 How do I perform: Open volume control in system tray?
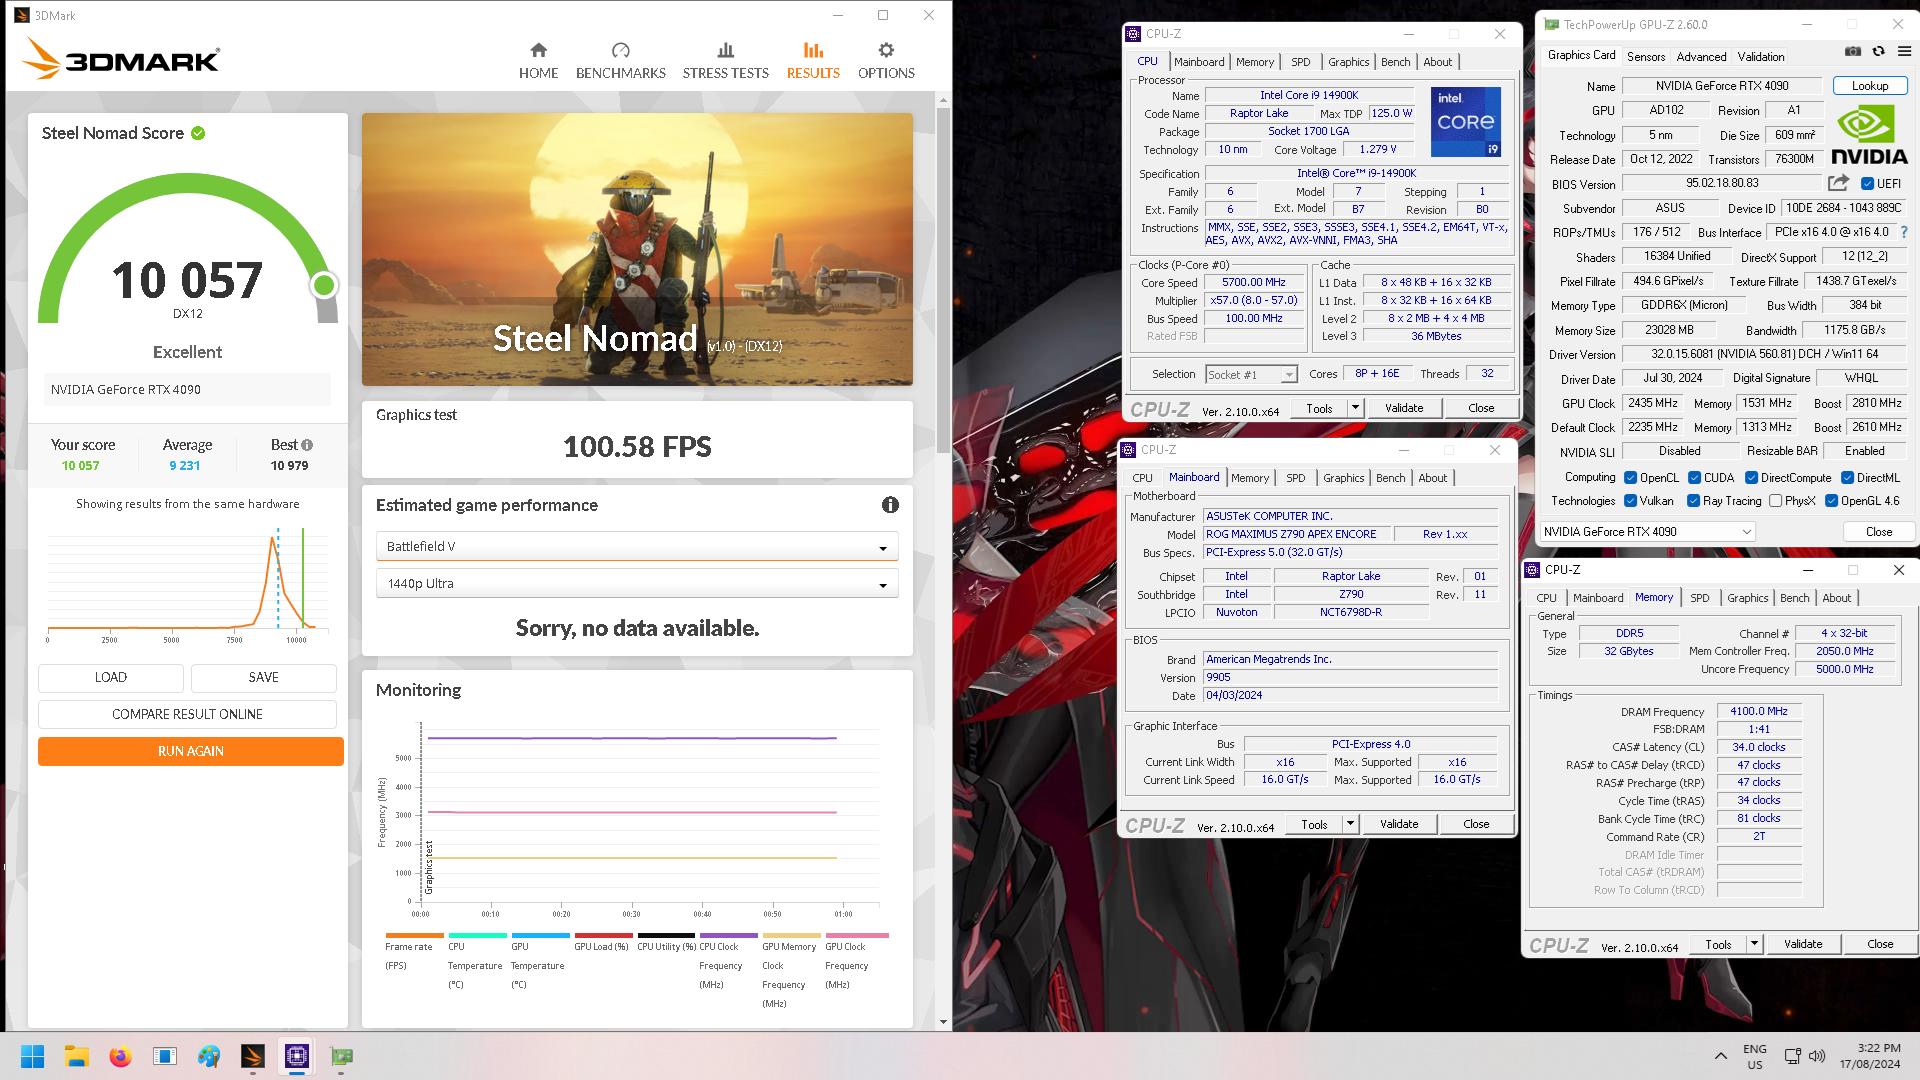pos(1817,1056)
